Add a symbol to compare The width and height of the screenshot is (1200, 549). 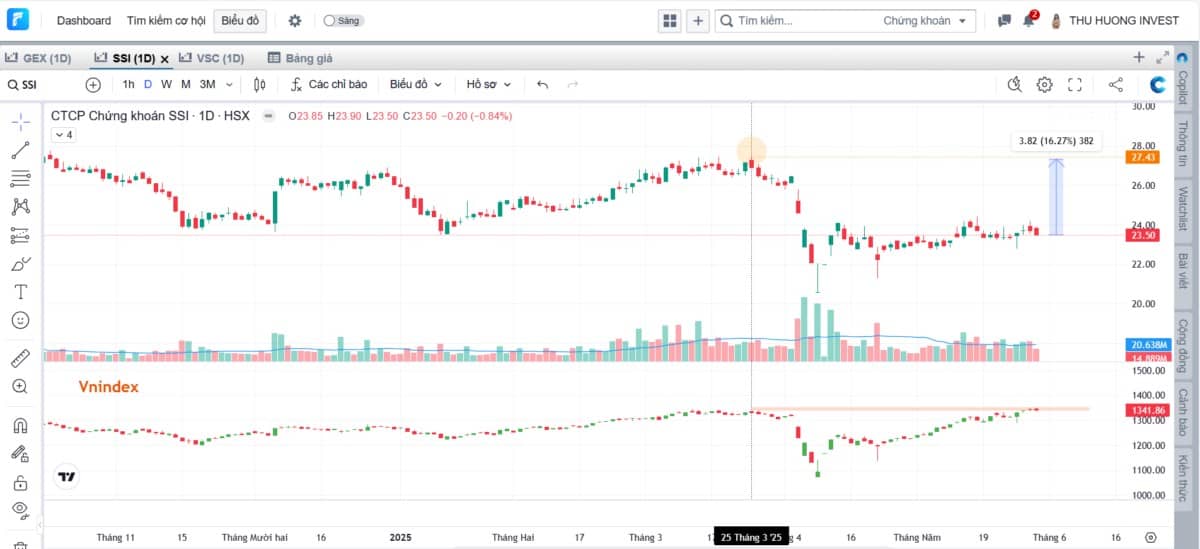pos(93,85)
